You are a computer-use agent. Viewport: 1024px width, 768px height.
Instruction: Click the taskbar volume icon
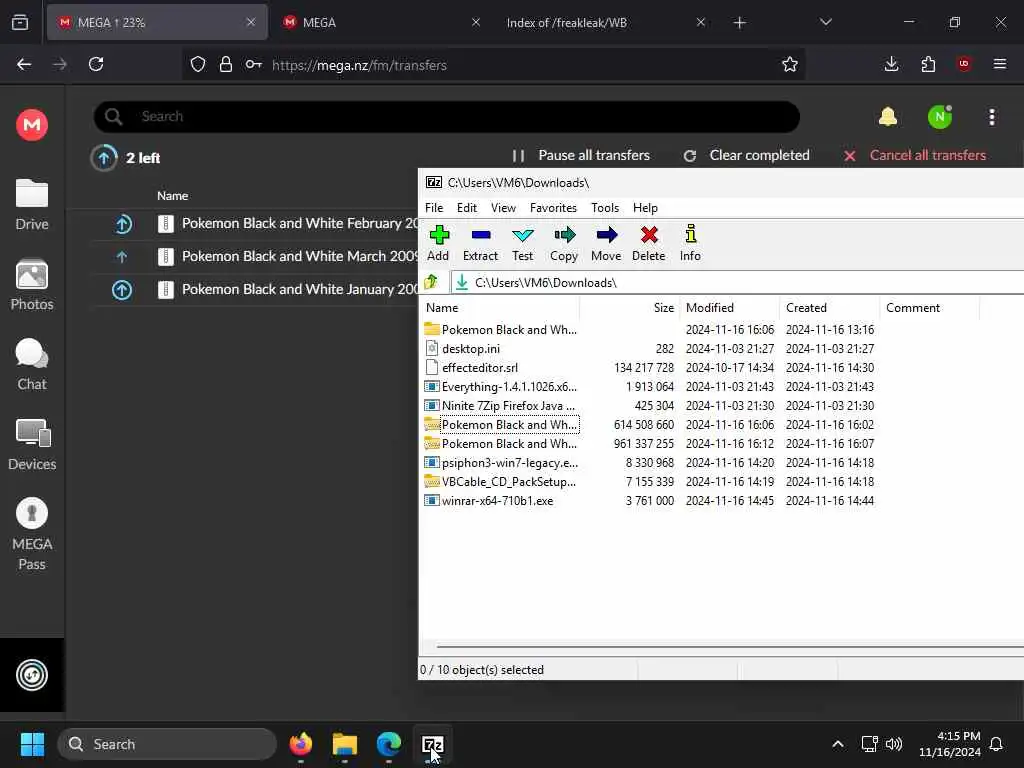click(894, 744)
